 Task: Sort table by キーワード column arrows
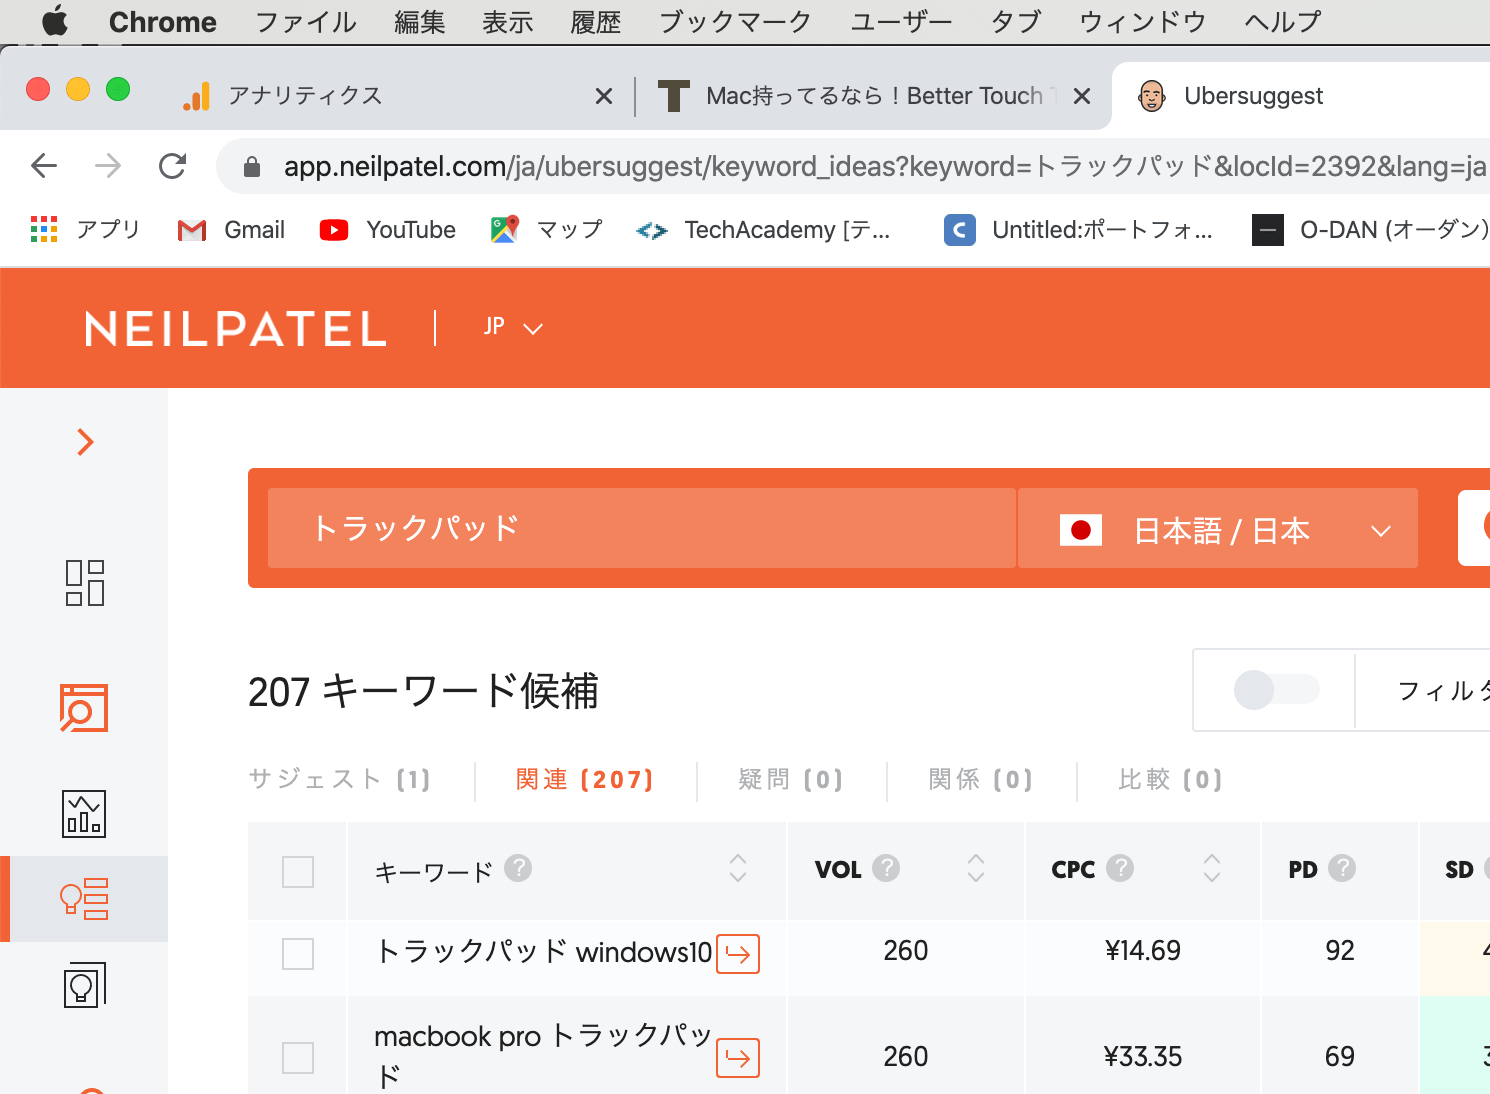738,868
